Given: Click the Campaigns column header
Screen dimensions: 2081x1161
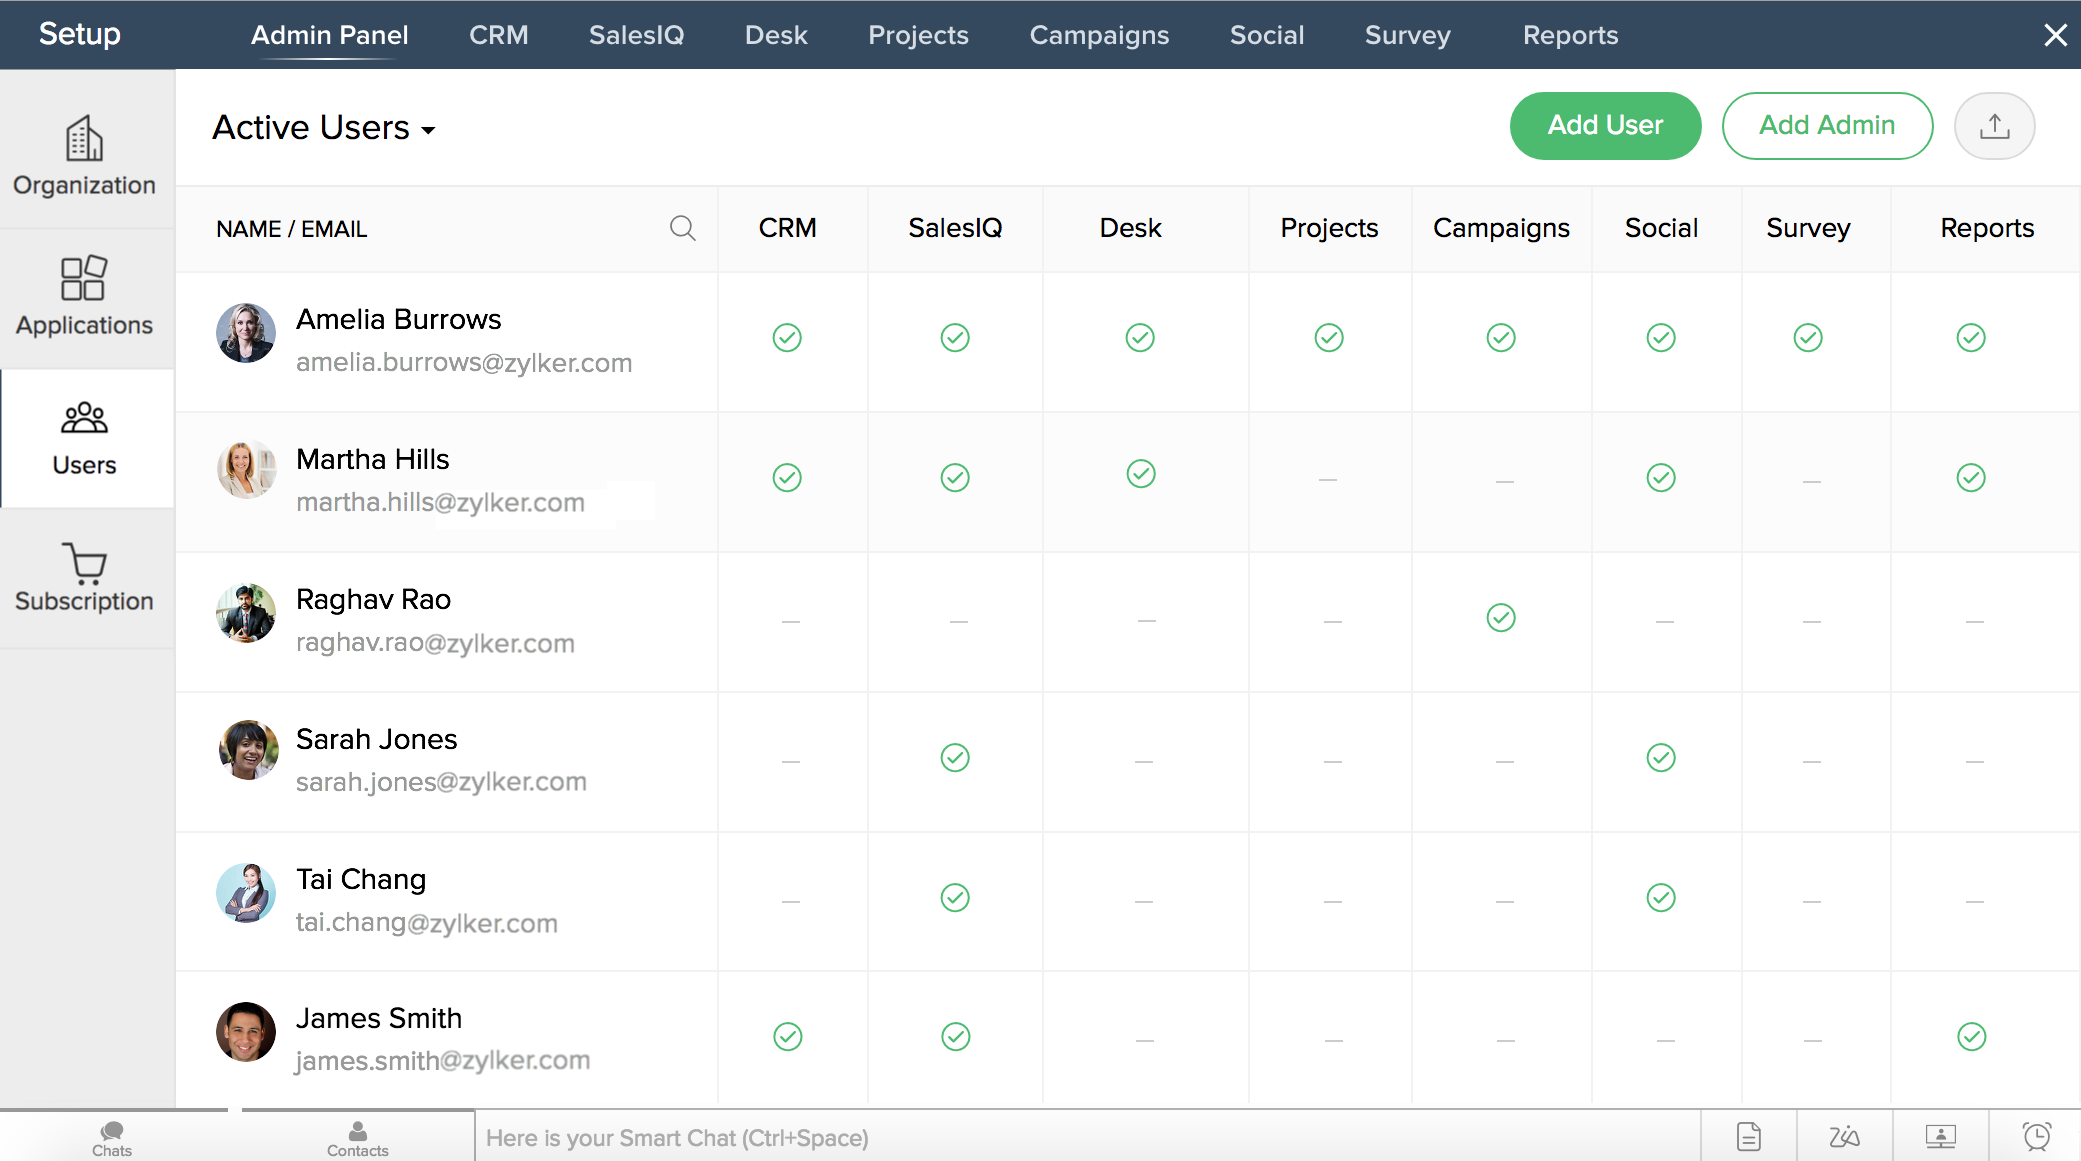Looking at the screenshot, I should click(x=1501, y=228).
